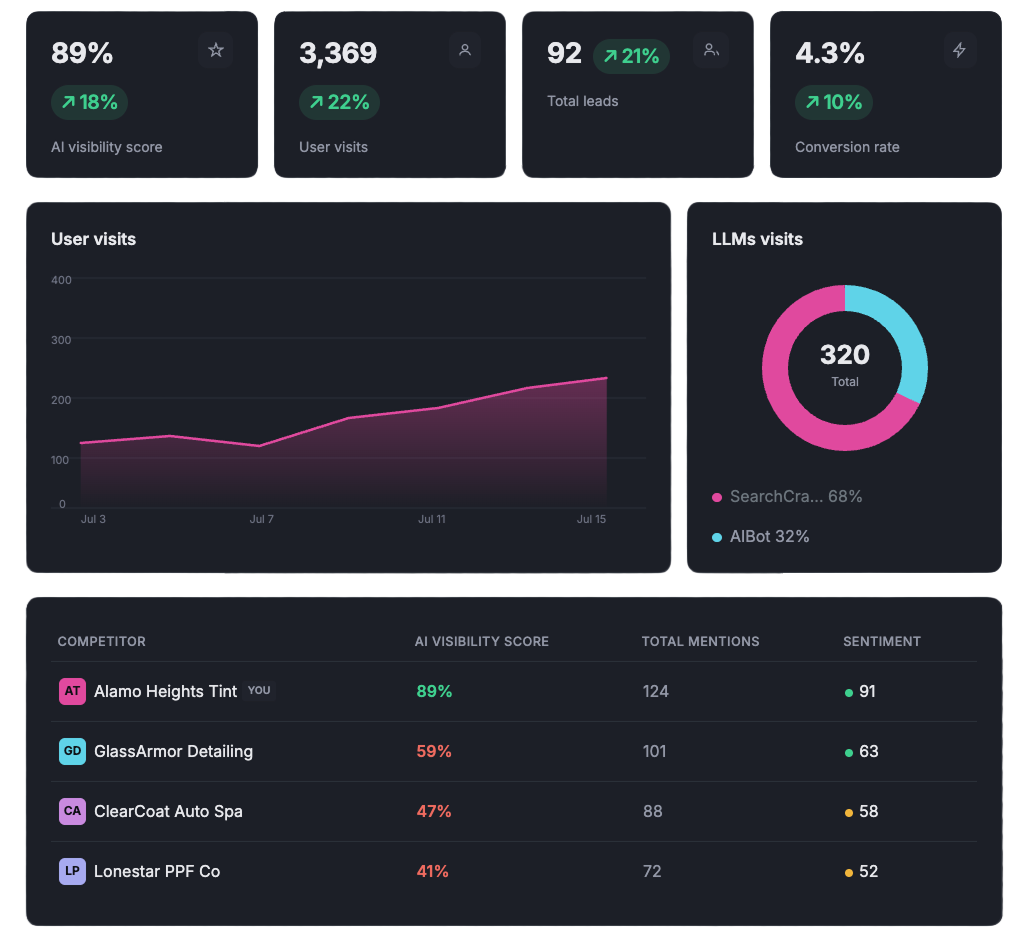This screenshot has width=1021, height=942.
Task: Click the person icon on User visits card
Action: click(465, 50)
